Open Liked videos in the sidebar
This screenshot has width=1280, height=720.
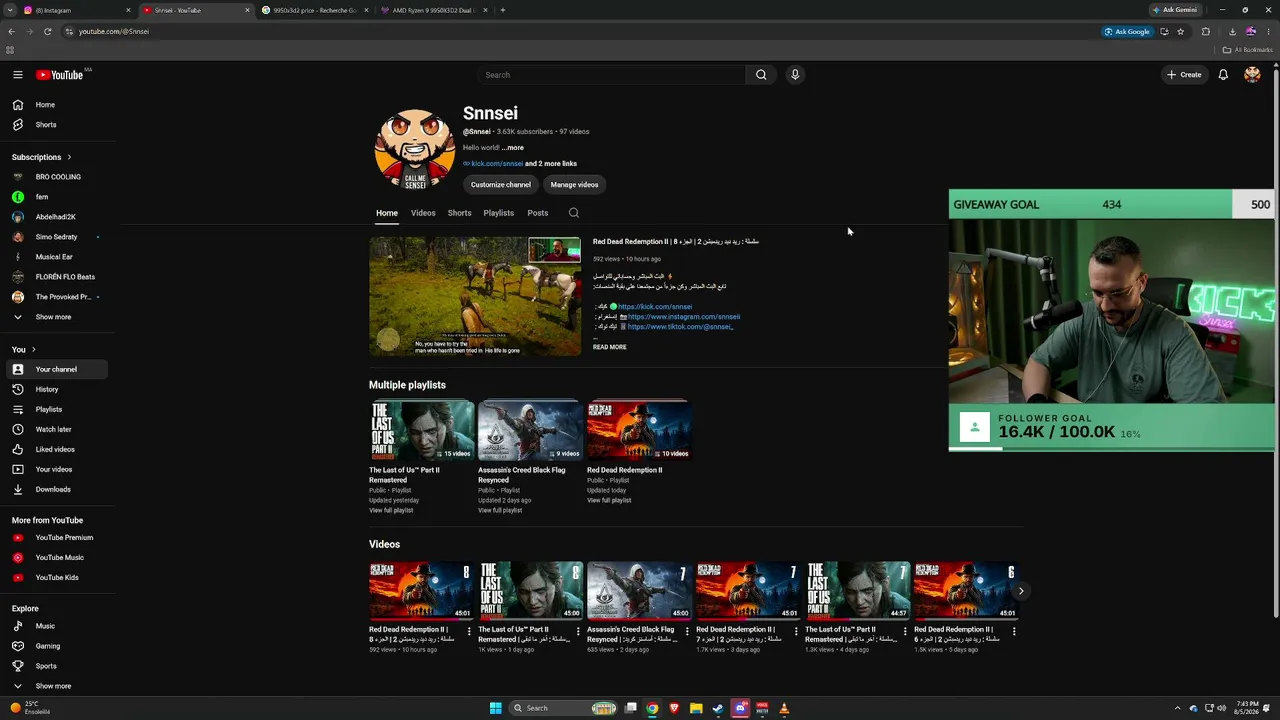55,449
